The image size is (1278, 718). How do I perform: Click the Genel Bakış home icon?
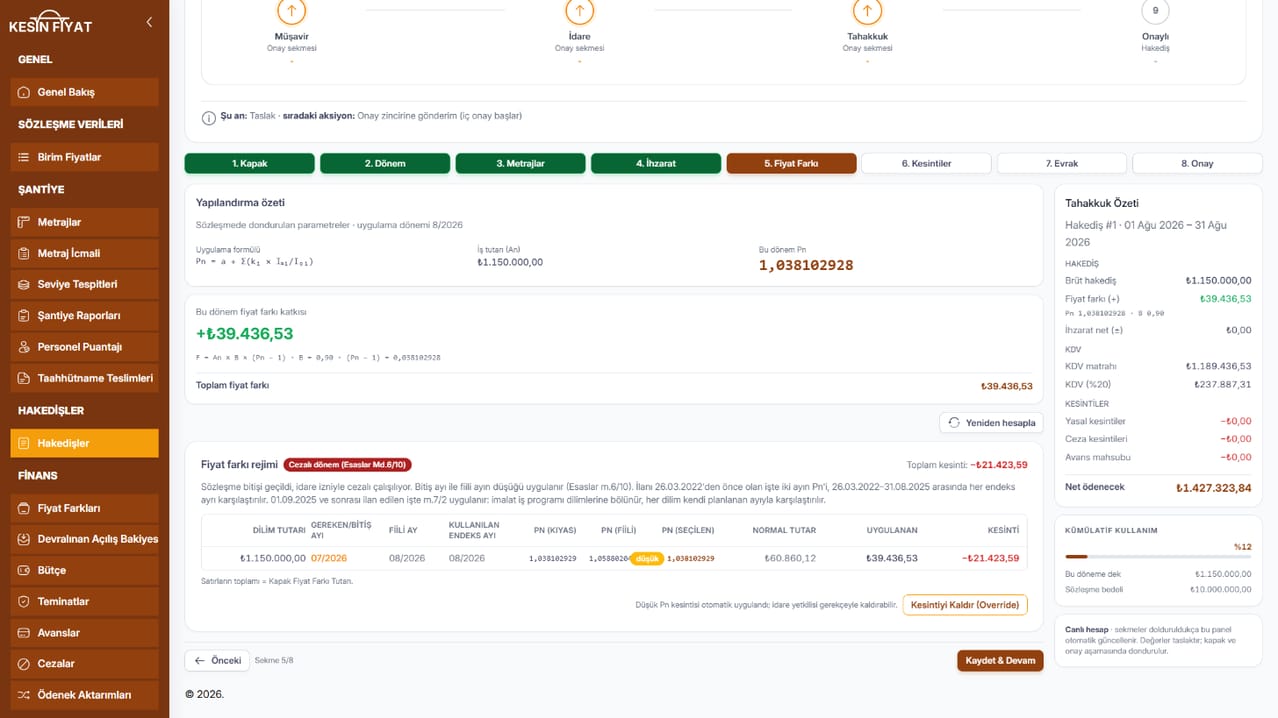24,92
